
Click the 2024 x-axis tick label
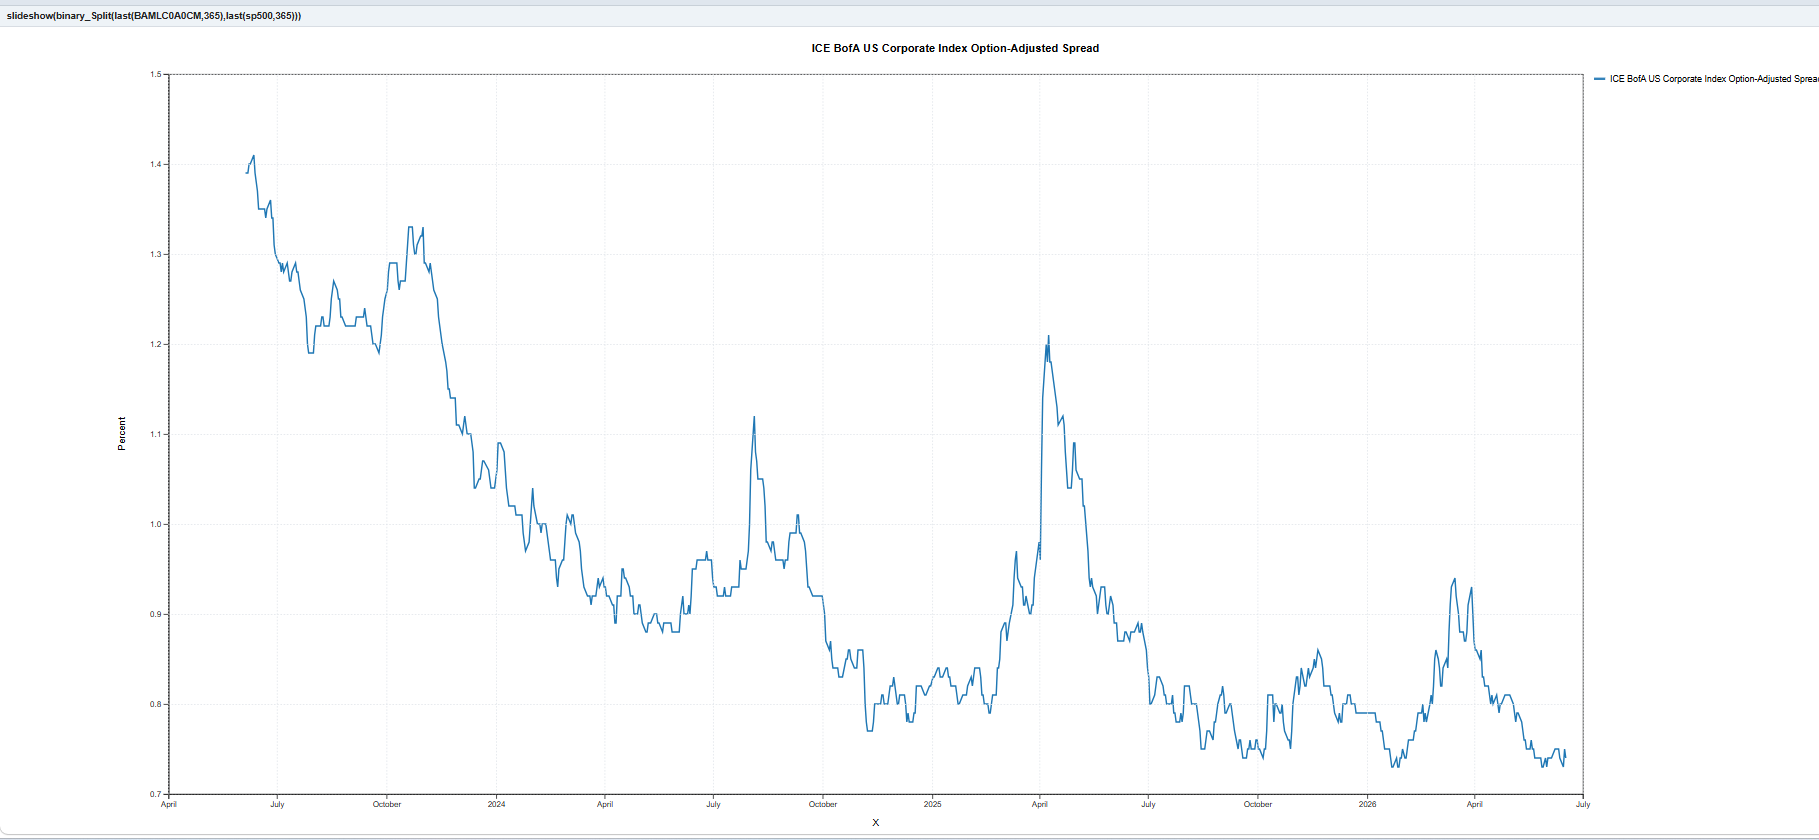tap(497, 804)
